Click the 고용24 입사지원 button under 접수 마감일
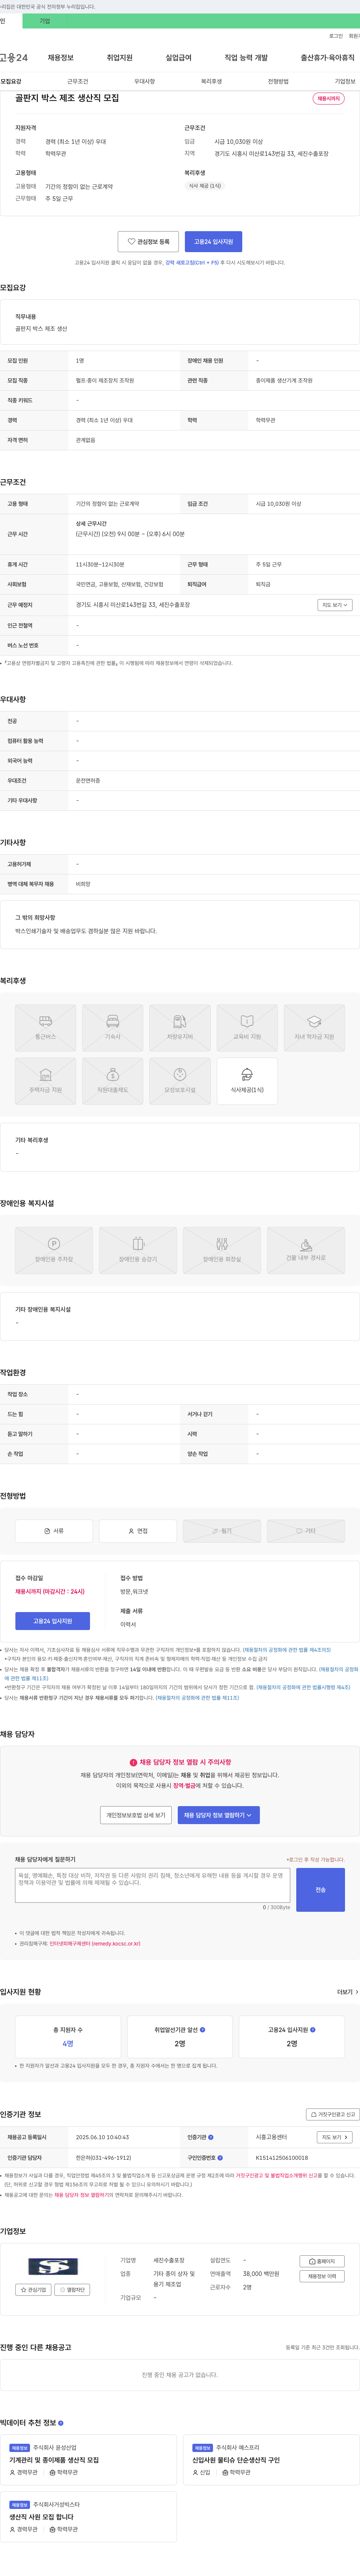The width and height of the screenshot is (360, 2576). pos(53,1621)
